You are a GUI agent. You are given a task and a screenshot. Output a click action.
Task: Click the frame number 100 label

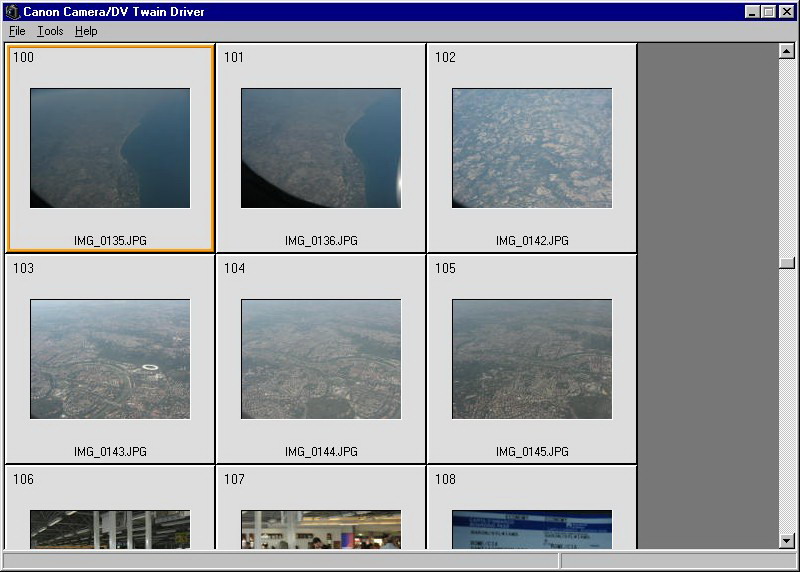23,57
